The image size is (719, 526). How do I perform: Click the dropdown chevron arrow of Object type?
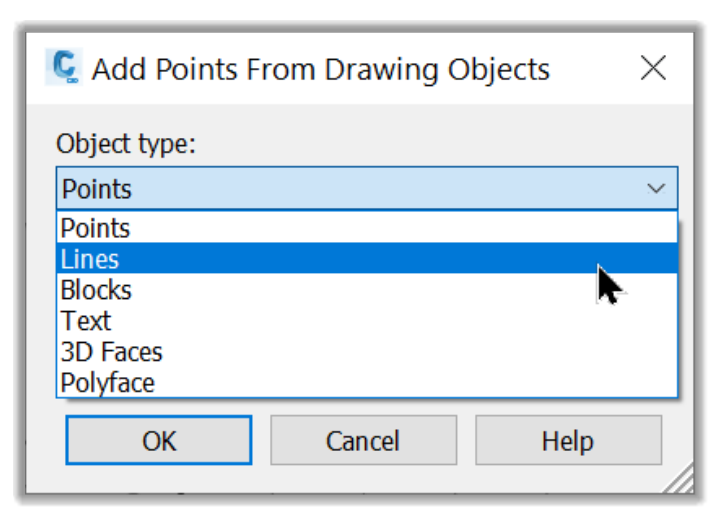click(x=656, y=188)
